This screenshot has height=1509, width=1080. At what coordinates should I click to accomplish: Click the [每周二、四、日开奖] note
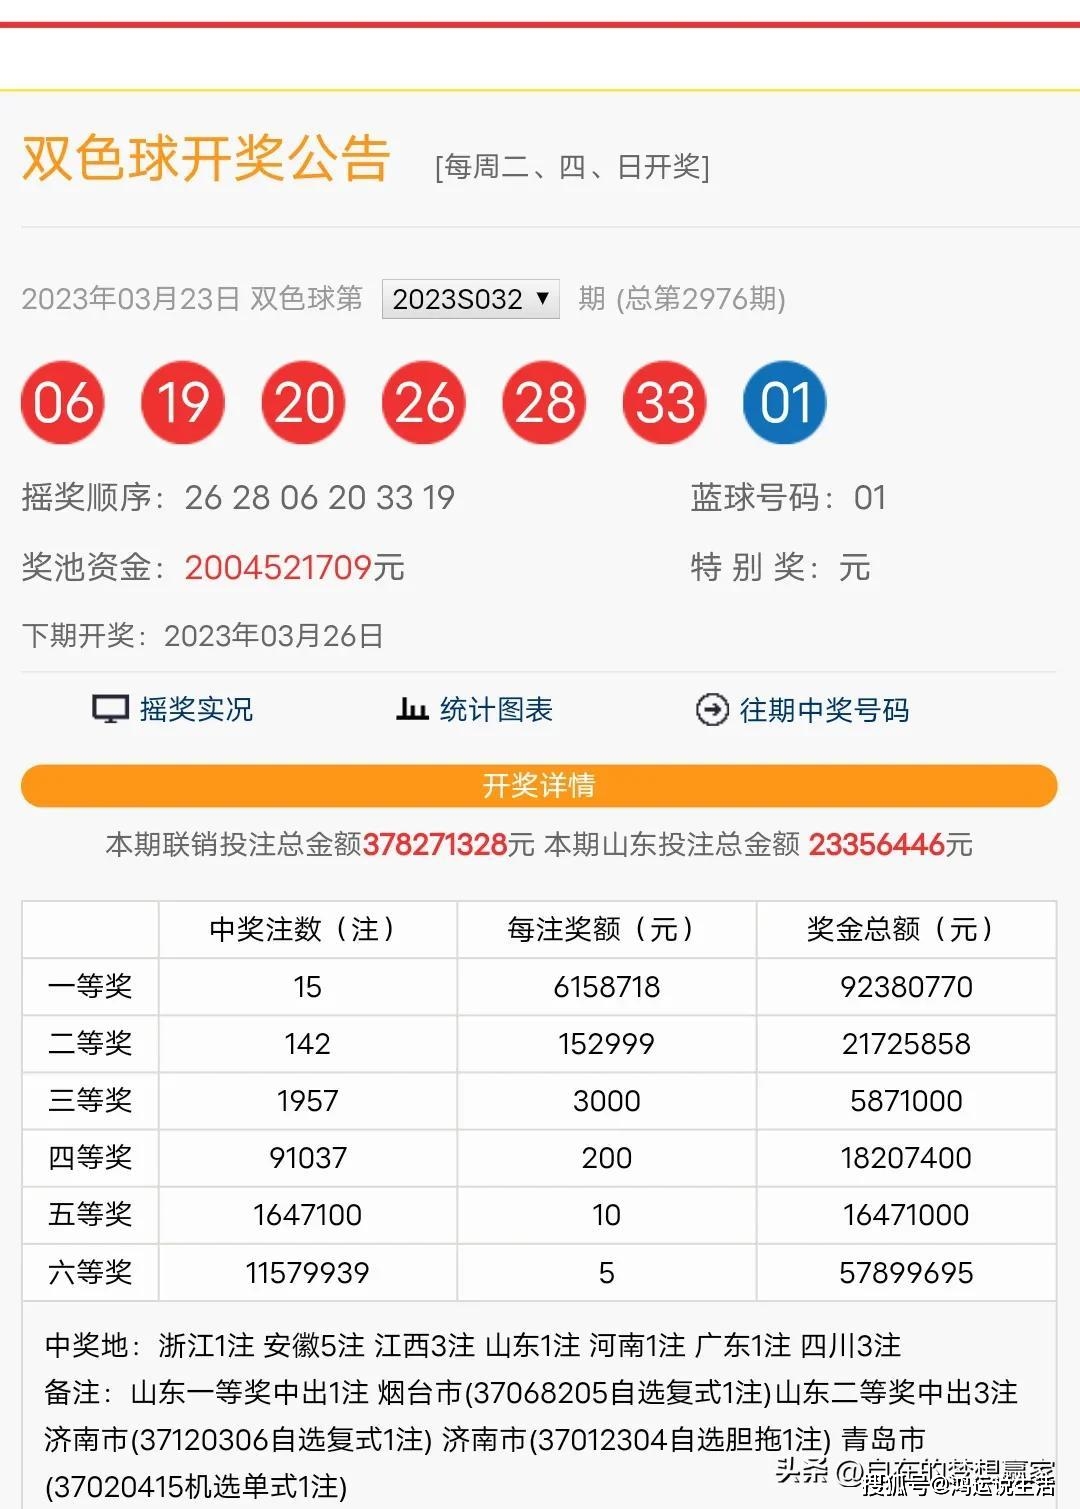[572, 167]
